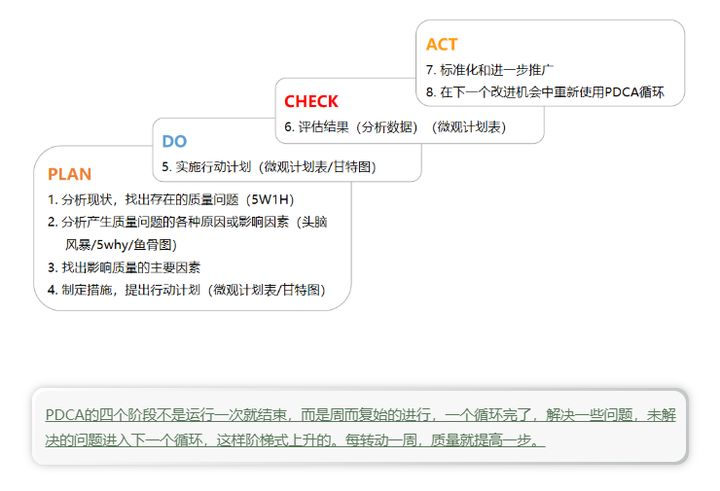
Task: Click the second underlined line starting "决的问题进入下一个循环"
Action: pos(295,440)
